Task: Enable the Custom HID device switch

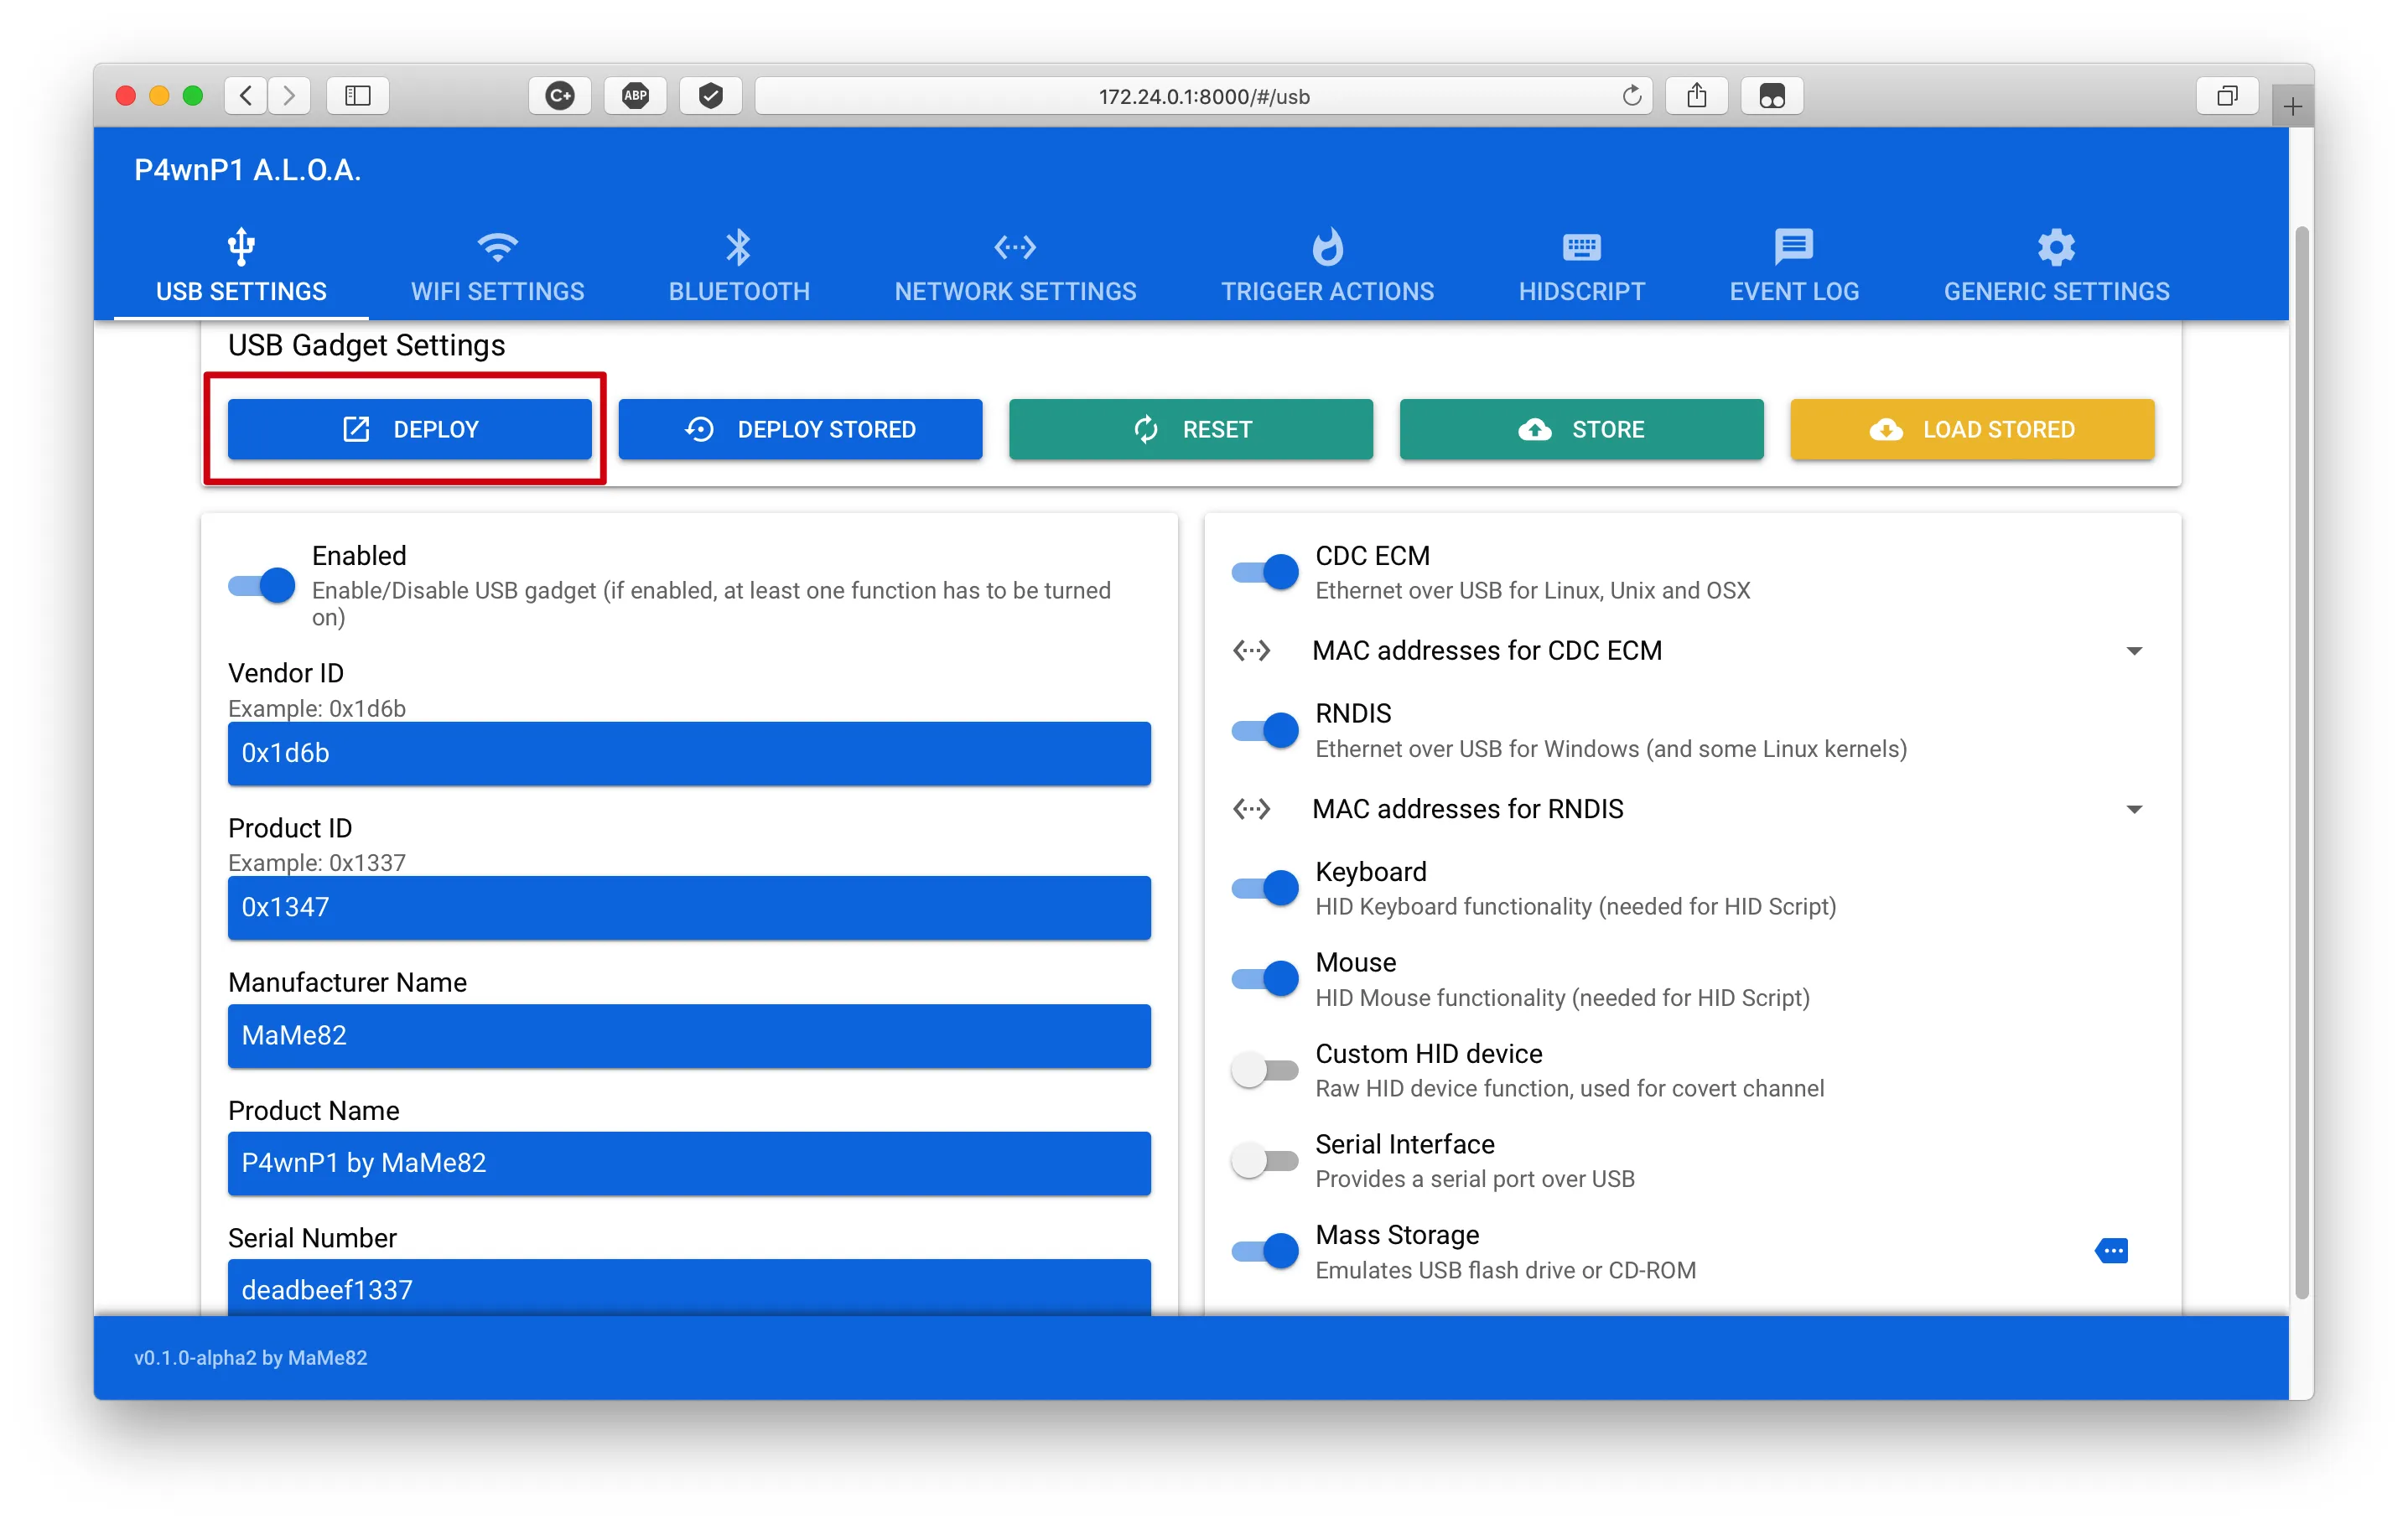Action: [x=1265, y=1070]
